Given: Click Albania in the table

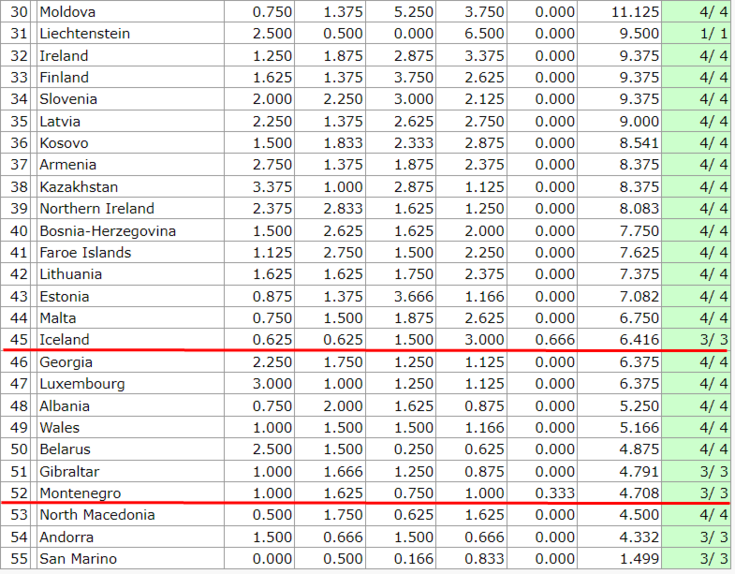Looking at the screenshot, I should click(65, 406).
